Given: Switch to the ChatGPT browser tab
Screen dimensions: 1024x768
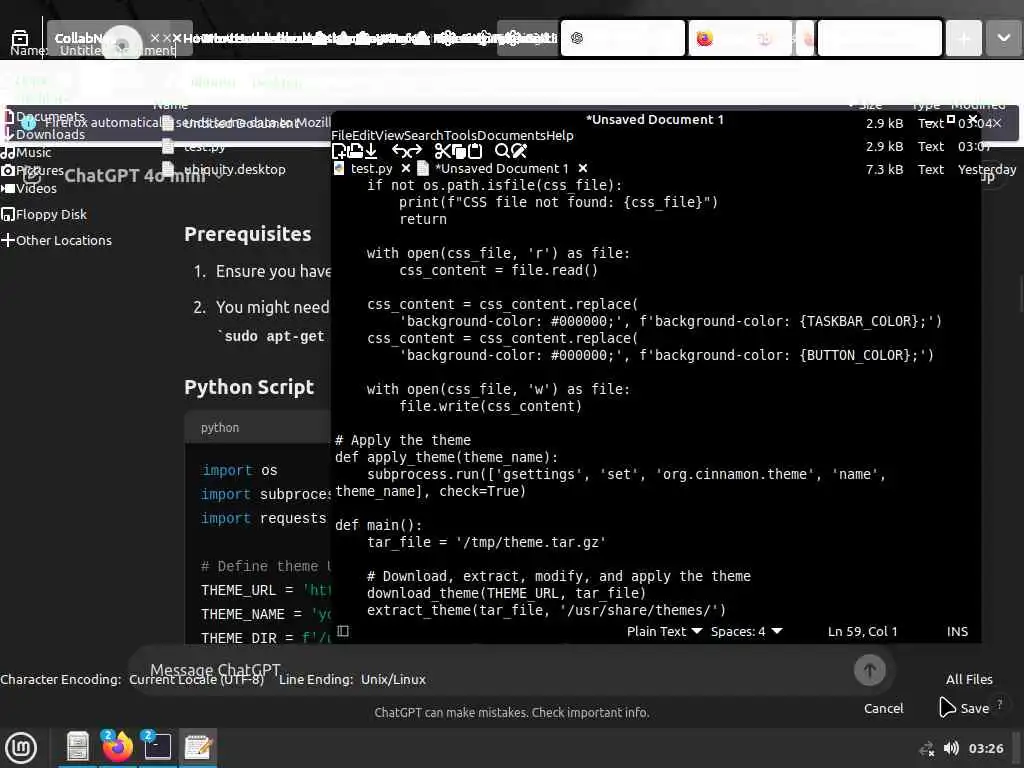Looking at the screenshot, I should coord(622,39).
